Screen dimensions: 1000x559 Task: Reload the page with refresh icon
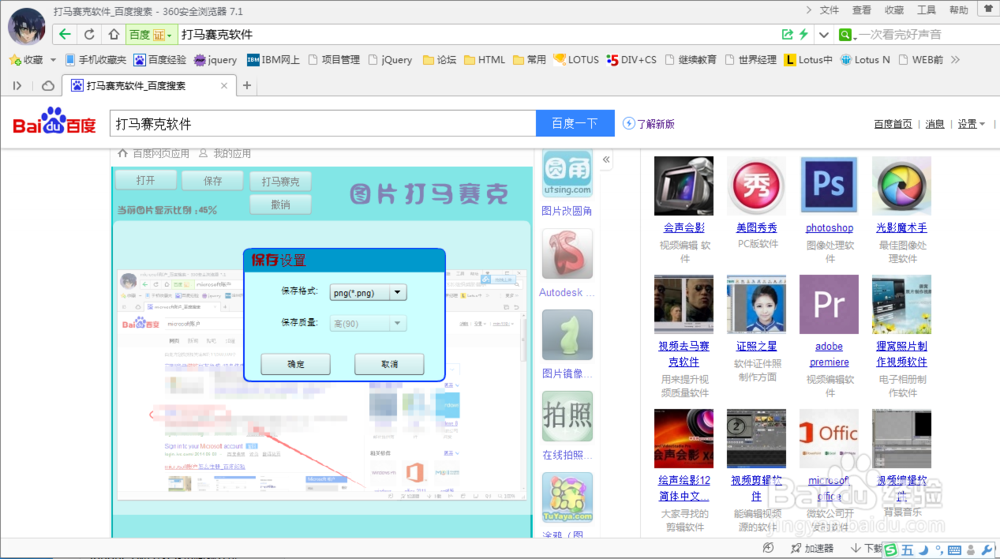point(89,34)
